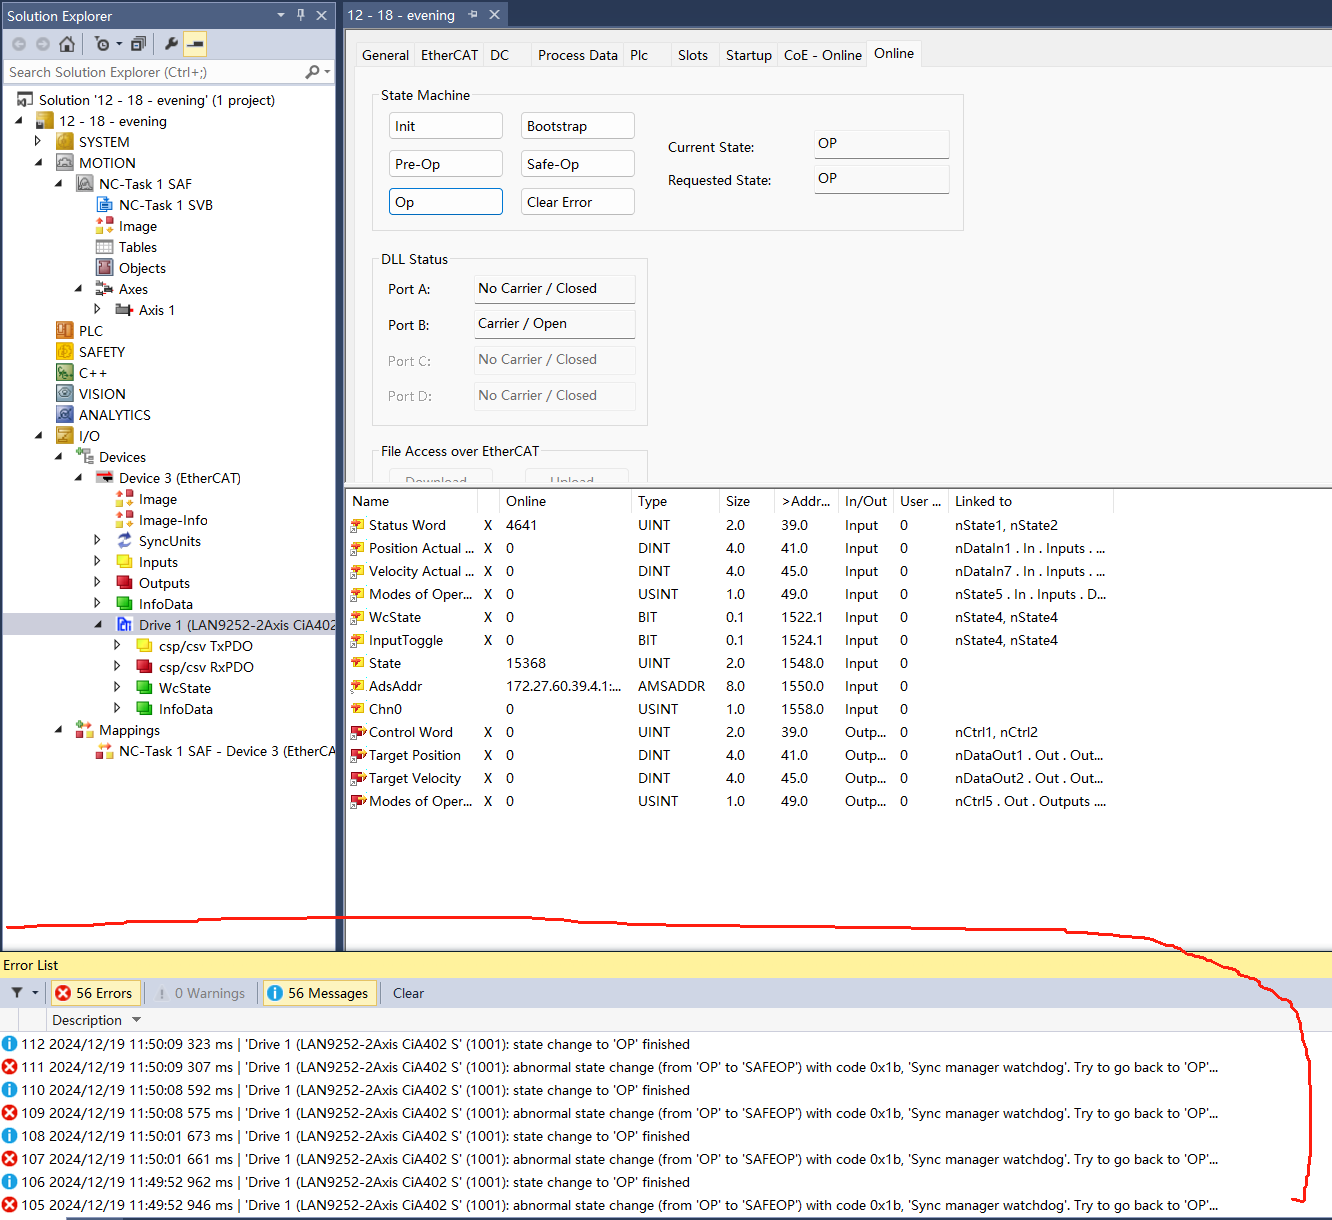This screenshot has height=1220, width=1332.
Task: Collapse the MOTION tree node
Action: (x=38, y=162)
